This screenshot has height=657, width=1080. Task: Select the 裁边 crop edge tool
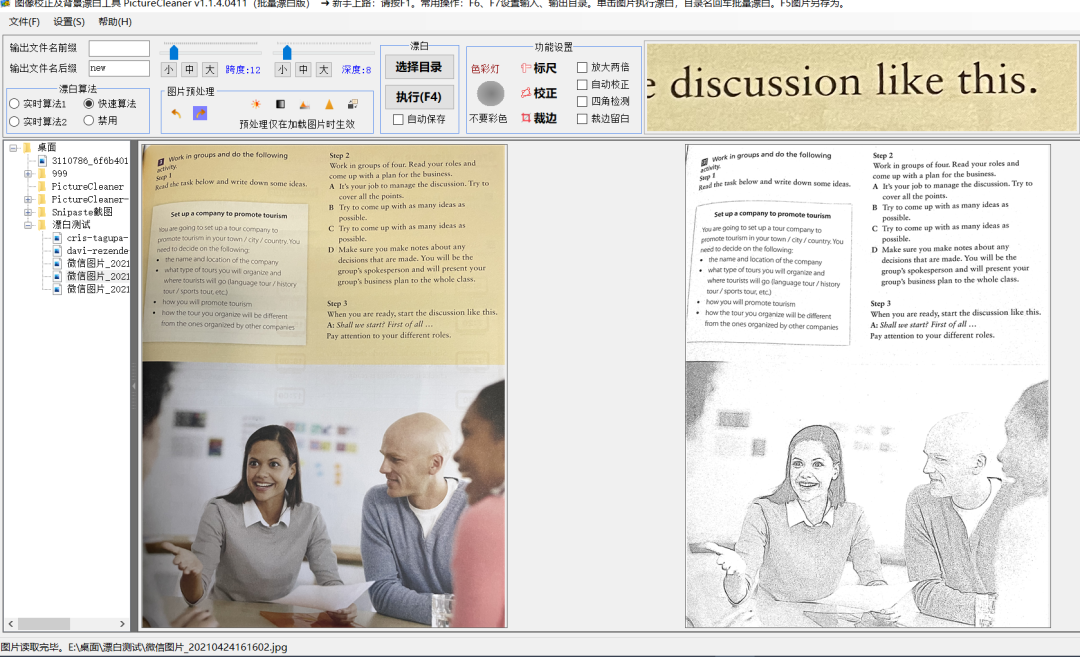tap(538, 118)
